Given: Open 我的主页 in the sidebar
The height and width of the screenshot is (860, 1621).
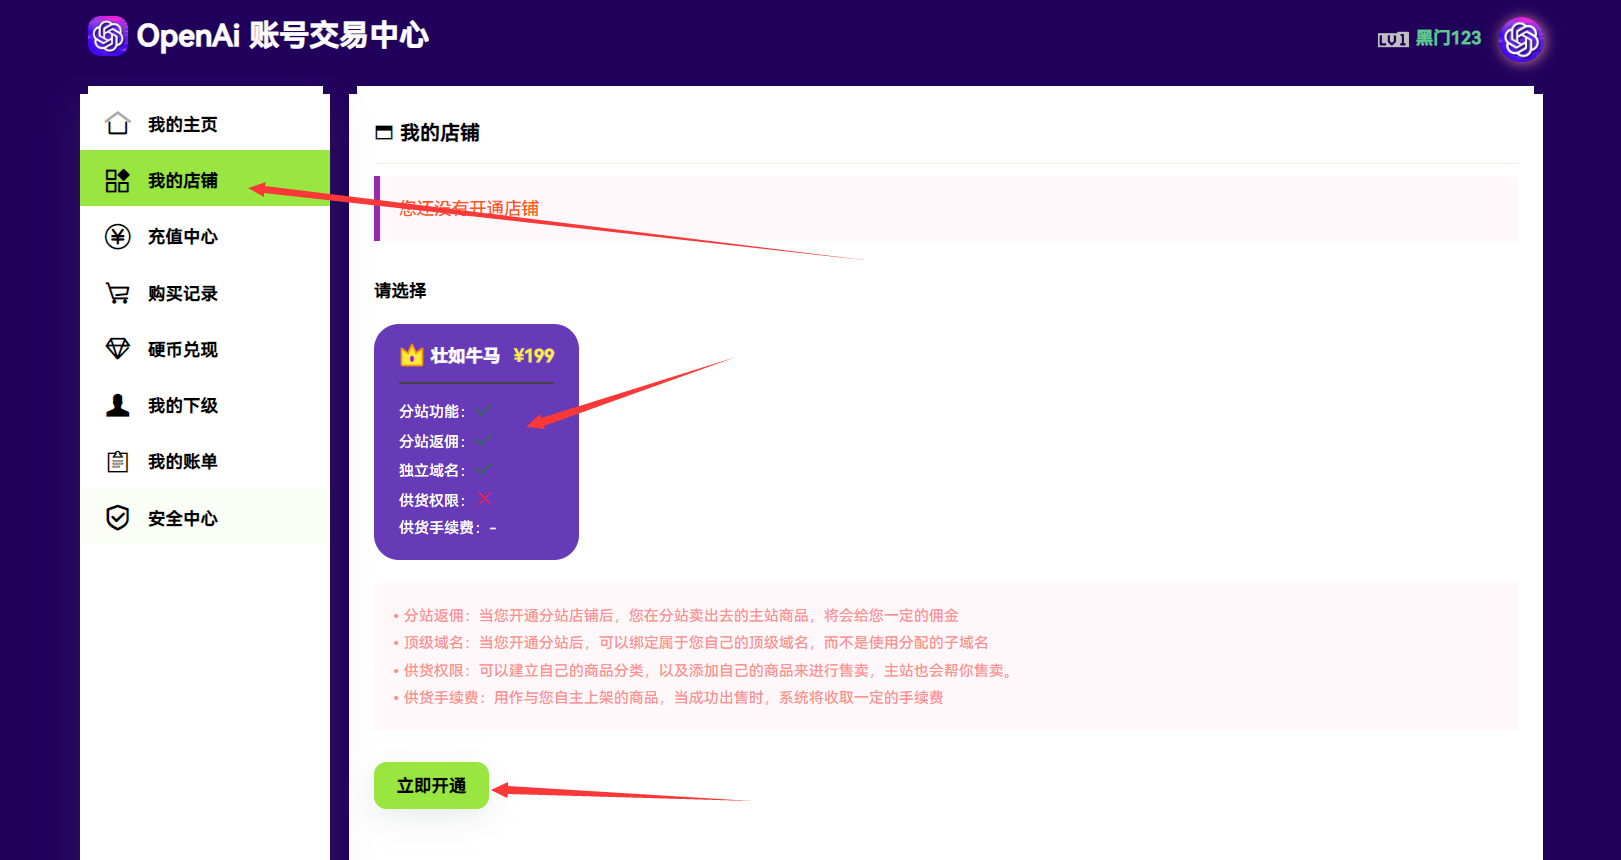Looking at the screenshot, I should click(205, 124).
